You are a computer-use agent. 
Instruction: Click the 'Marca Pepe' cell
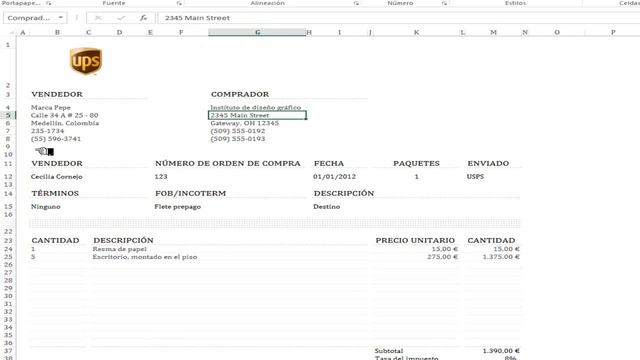(x=51, y=107)
